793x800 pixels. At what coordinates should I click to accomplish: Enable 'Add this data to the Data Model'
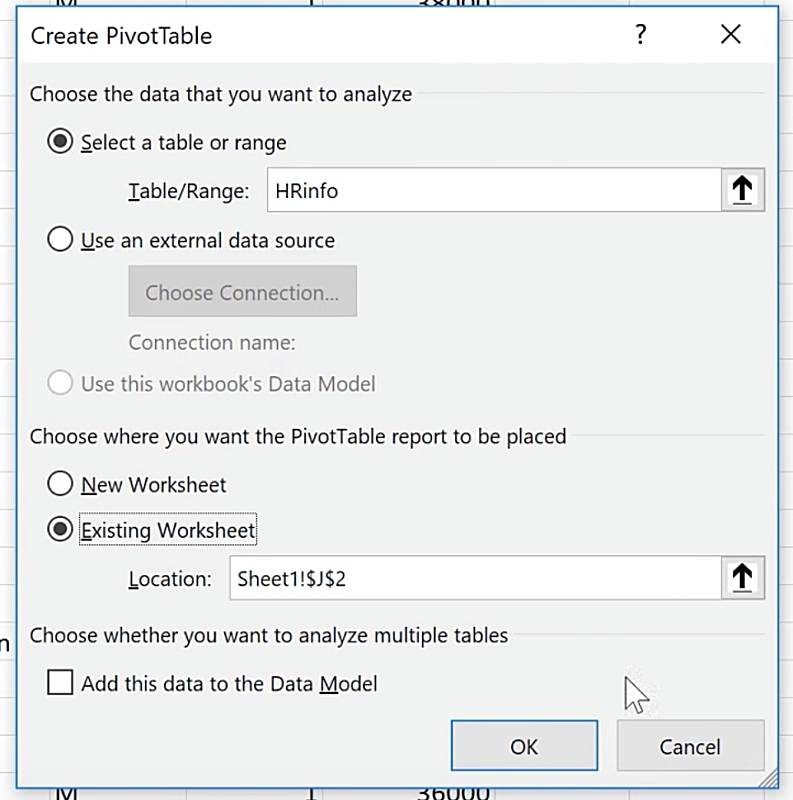click(61, 684)
